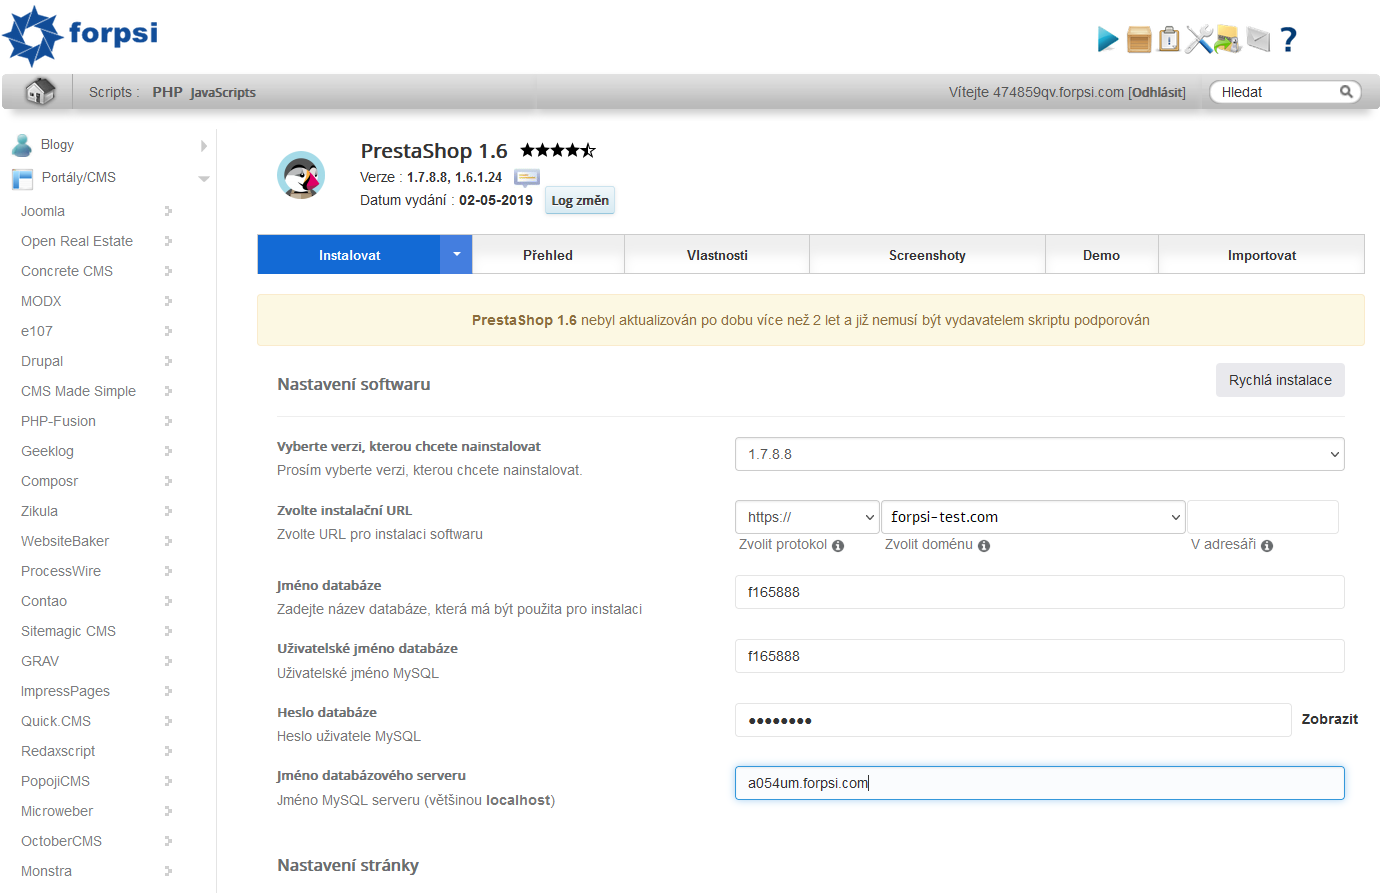1385x893 pixels.
Task: Click the Blogy person icon
Action: tap(22, 145)
